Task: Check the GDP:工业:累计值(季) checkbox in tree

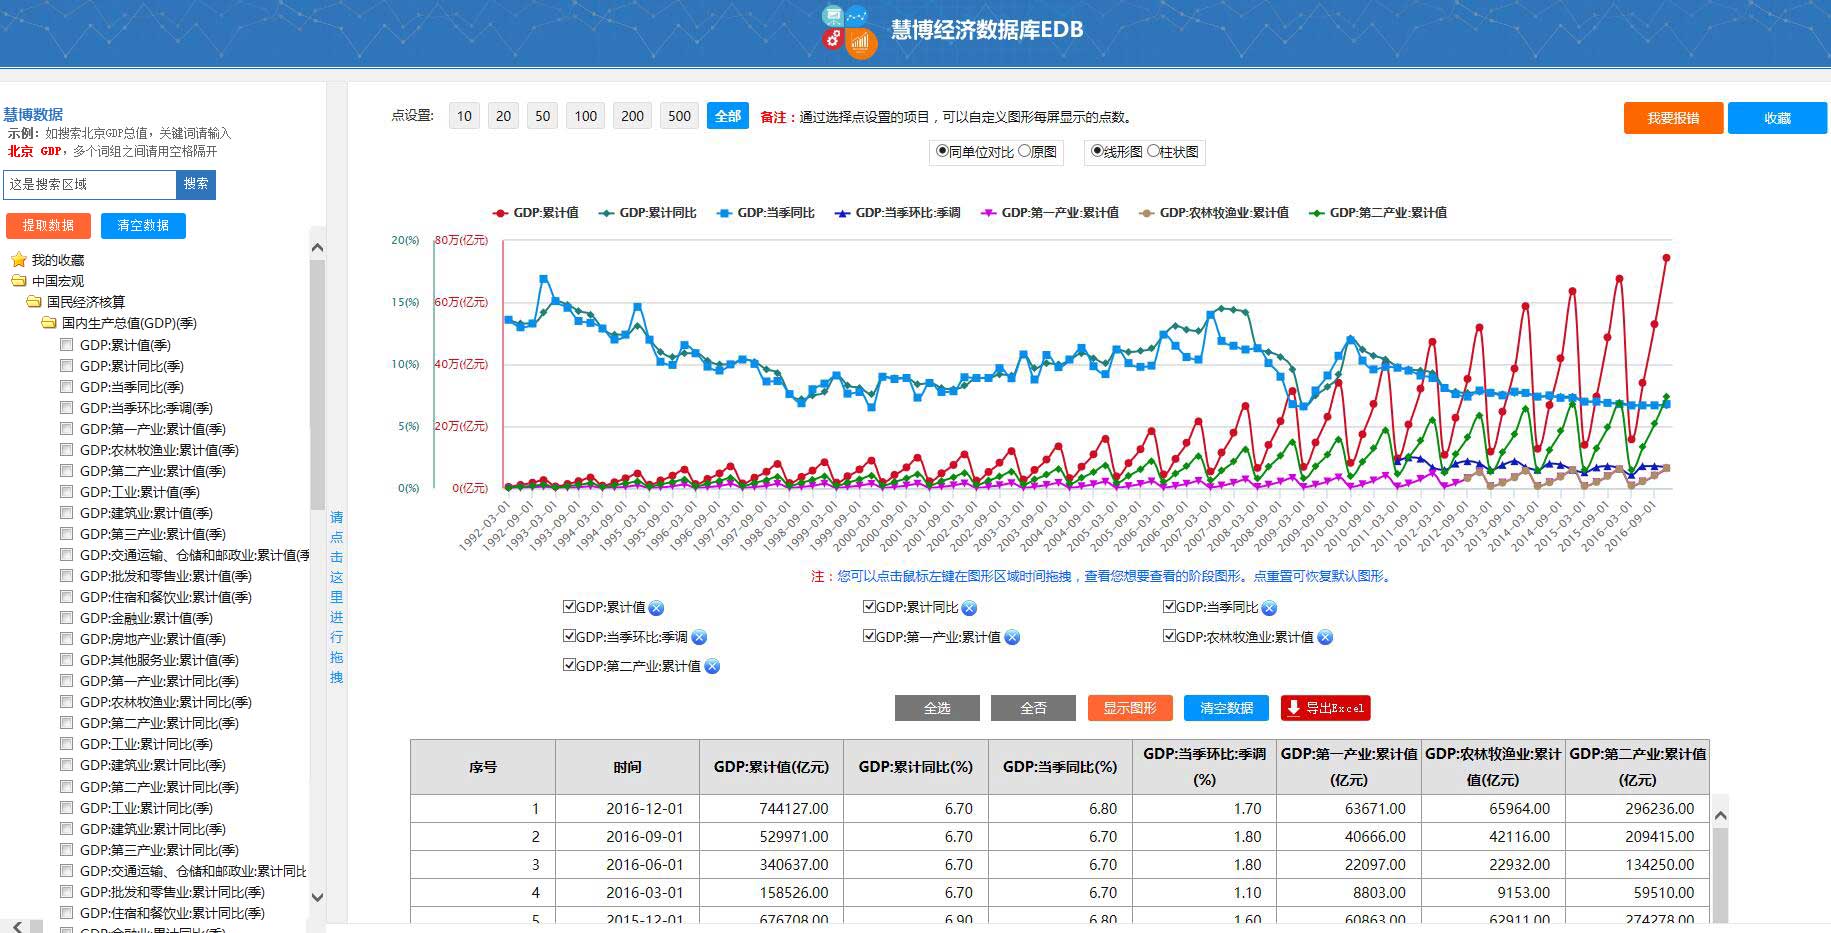Action: point(67,492)
